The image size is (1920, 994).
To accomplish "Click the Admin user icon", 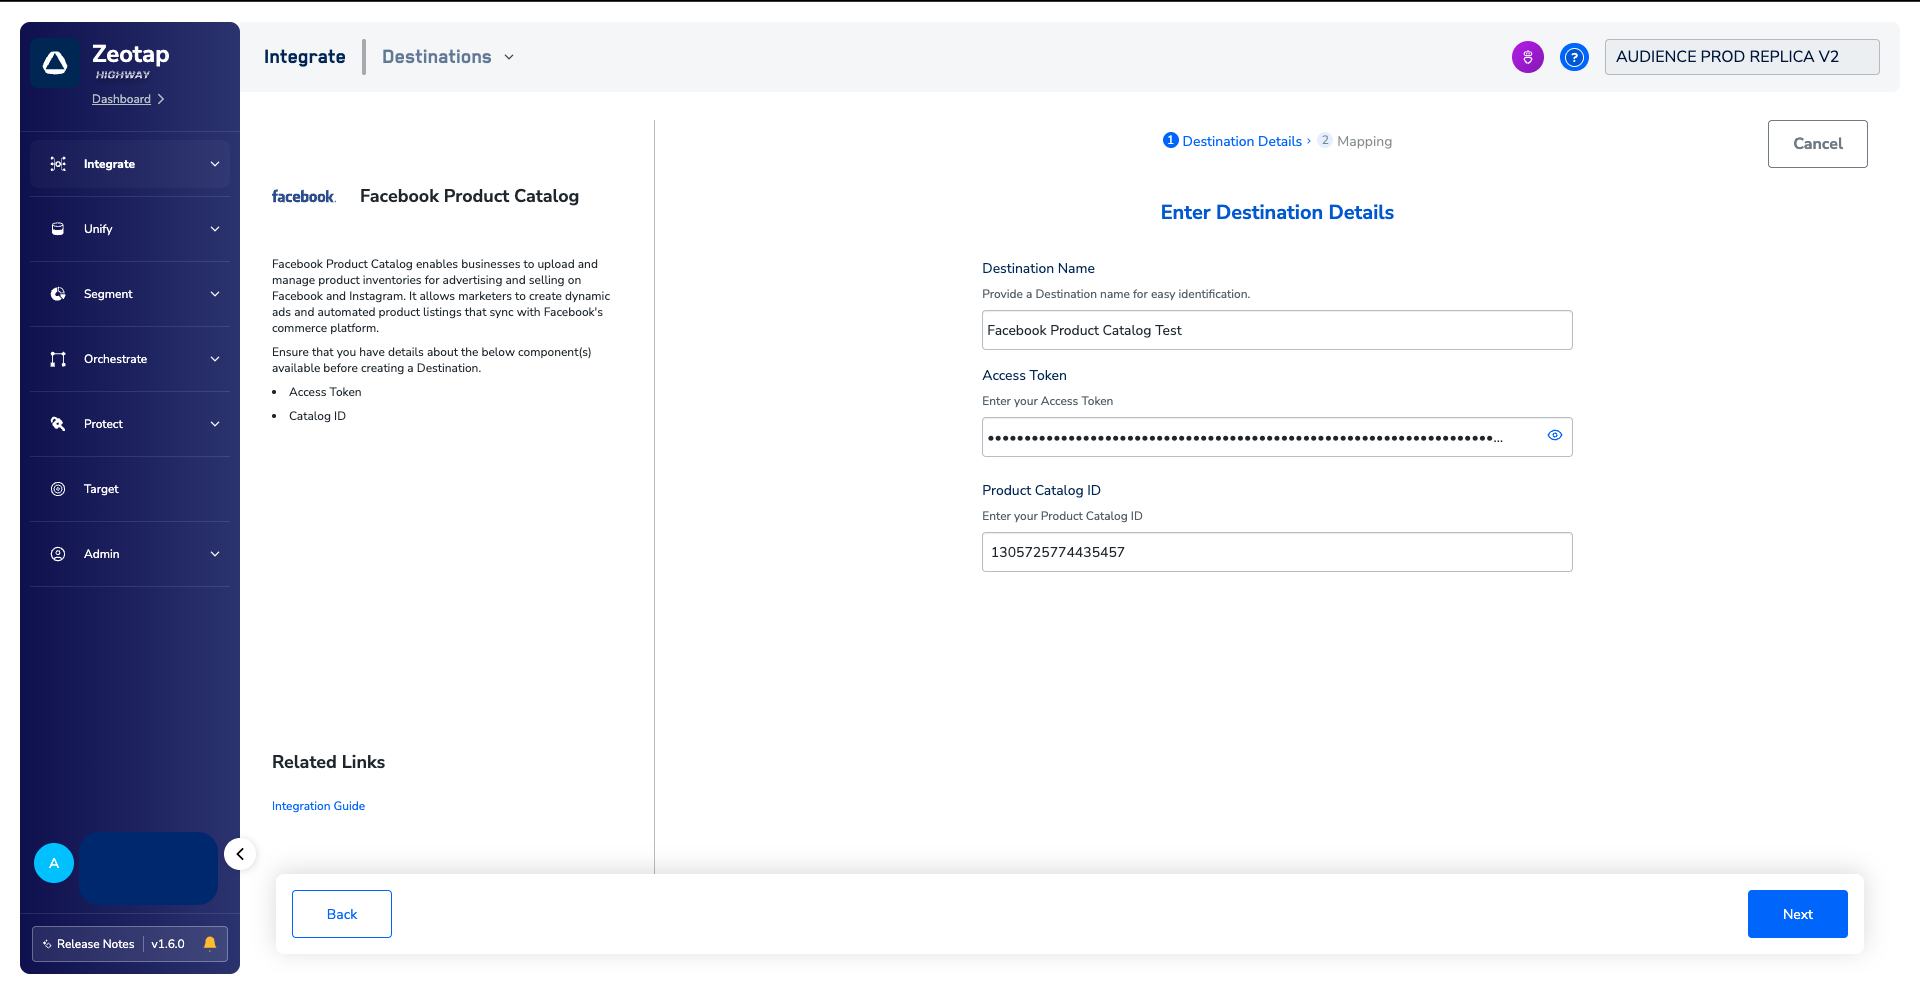I will 58,554.
